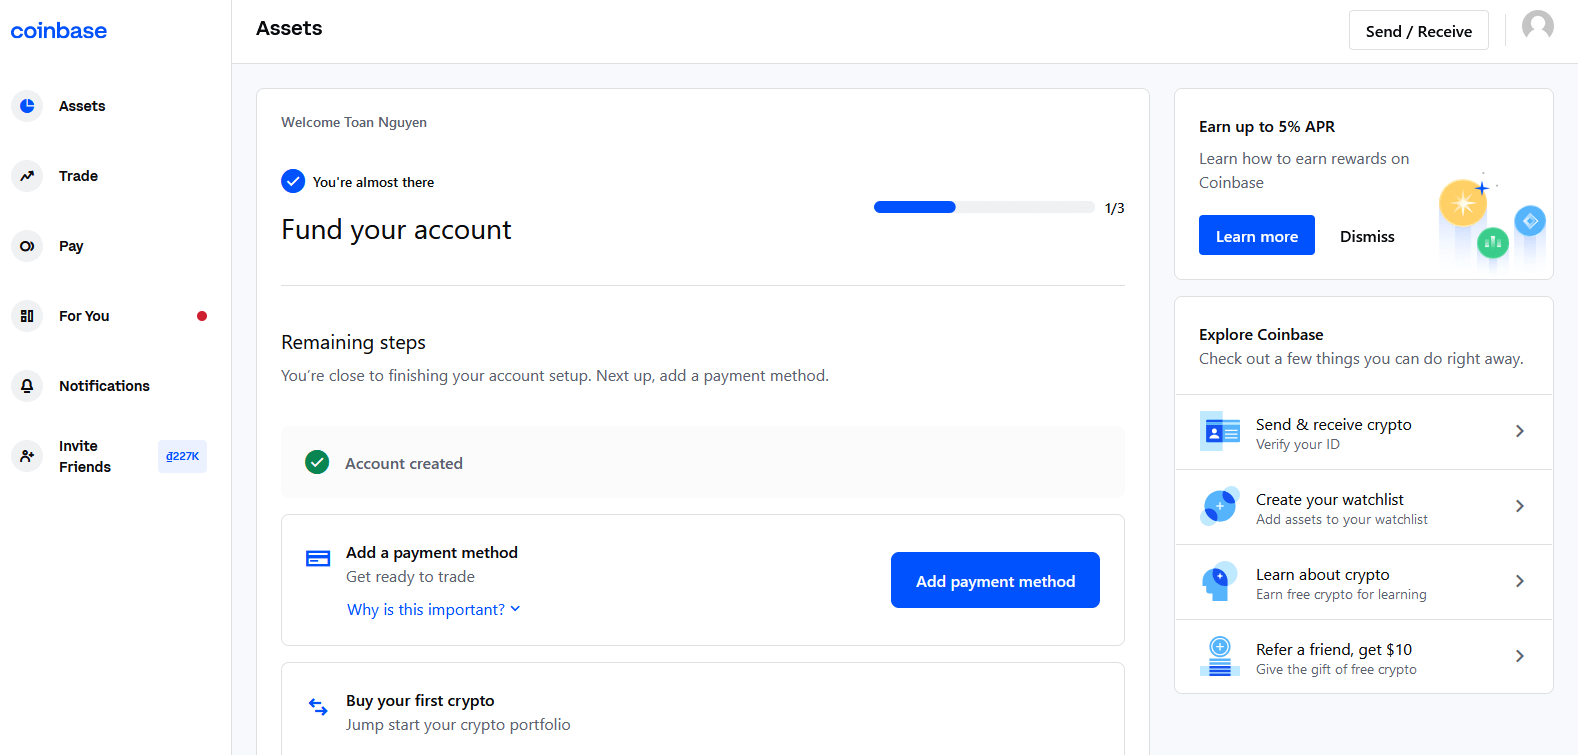Click the Remaining steps heading

(x=353, y=342)
